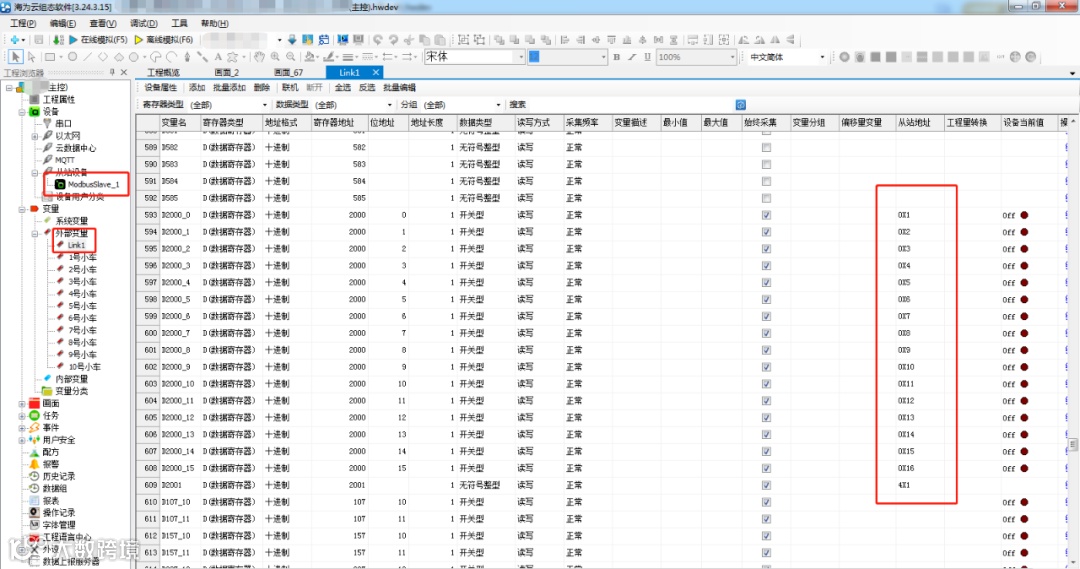Open the 编辑(E) menu

[63, 23]
